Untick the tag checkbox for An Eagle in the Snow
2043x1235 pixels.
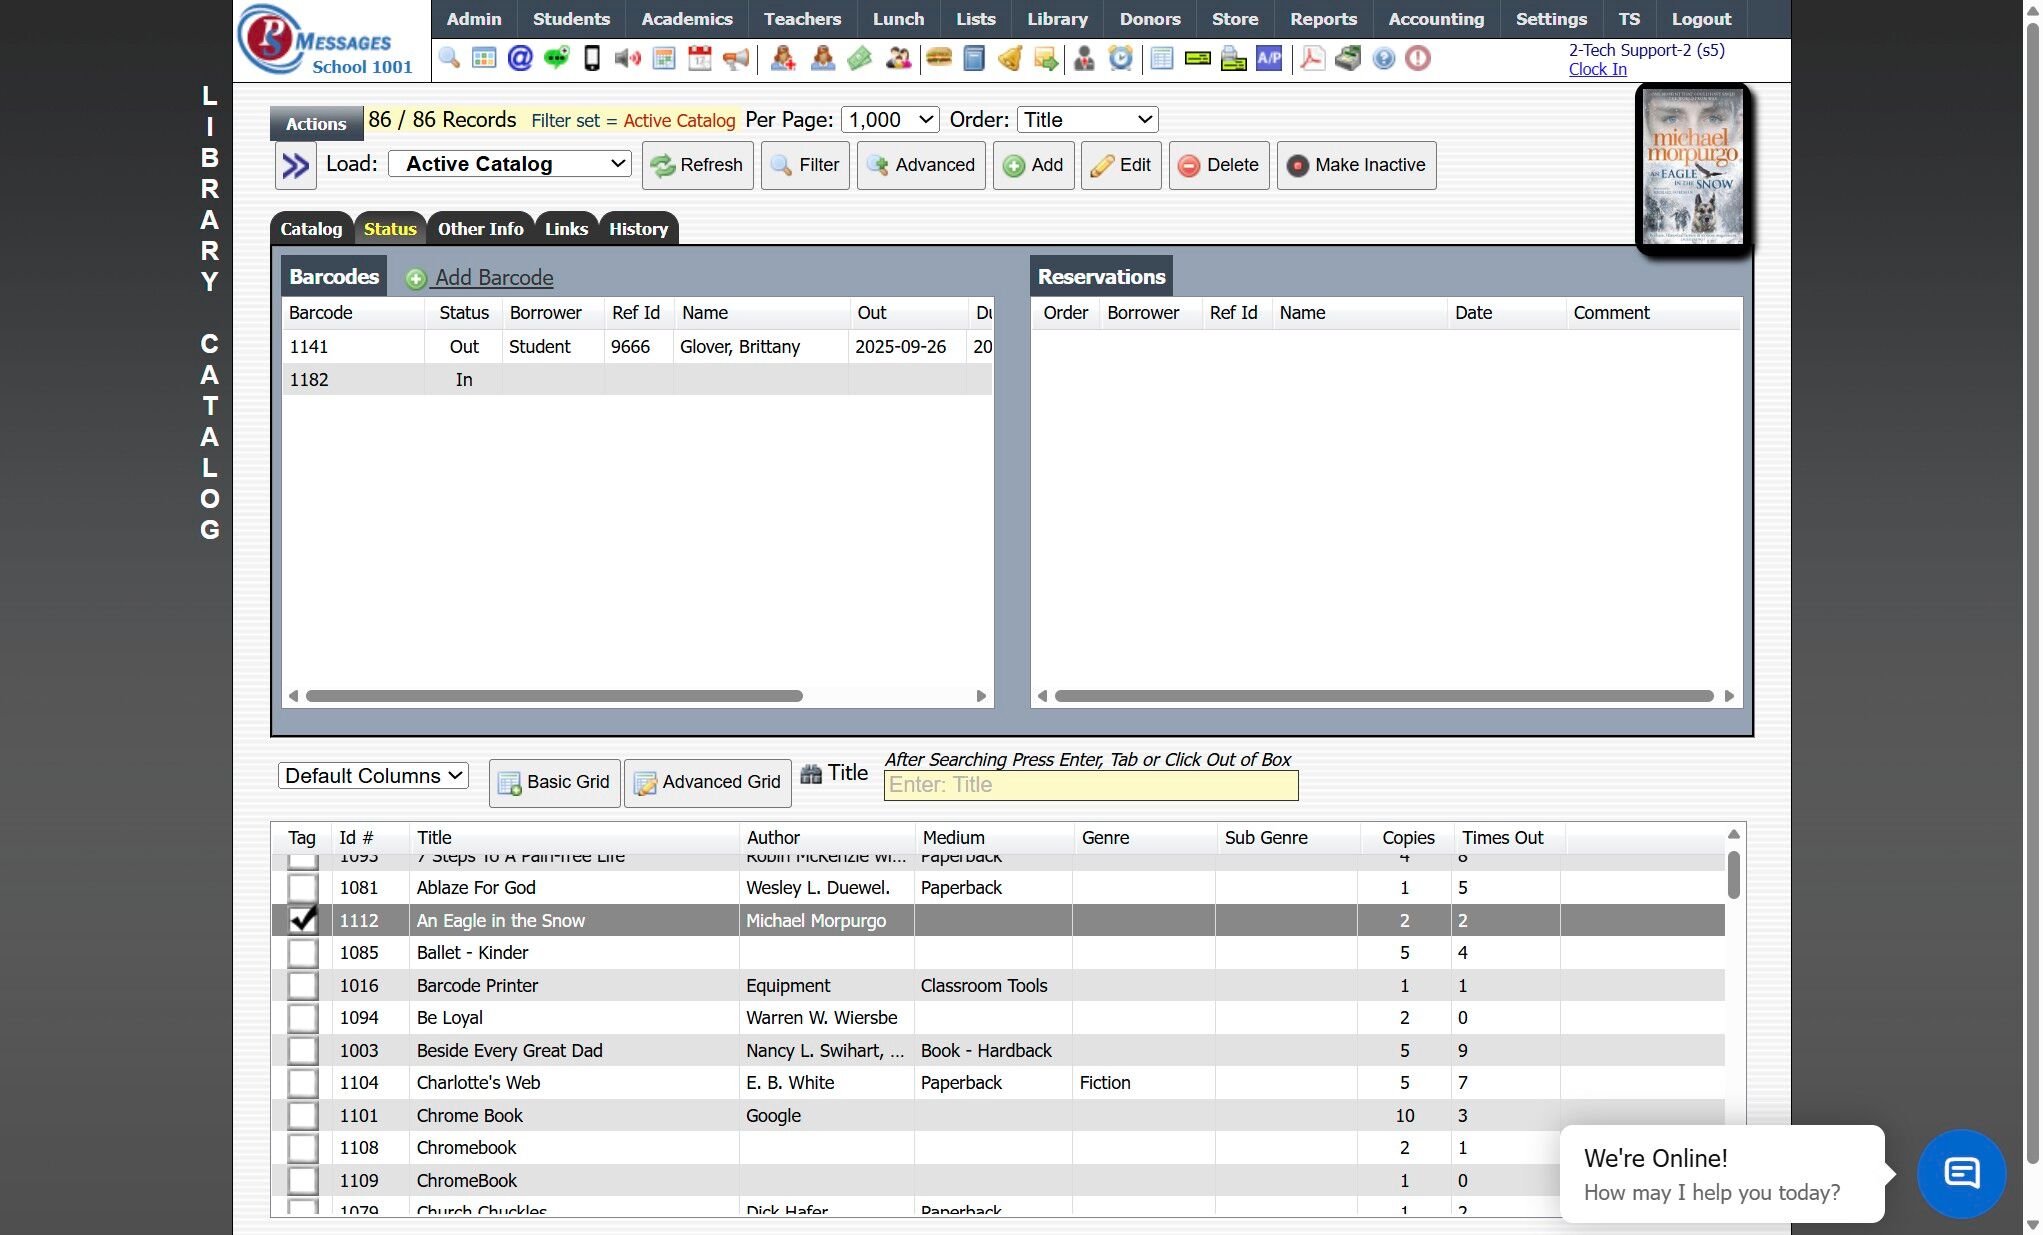pos(302,920)
